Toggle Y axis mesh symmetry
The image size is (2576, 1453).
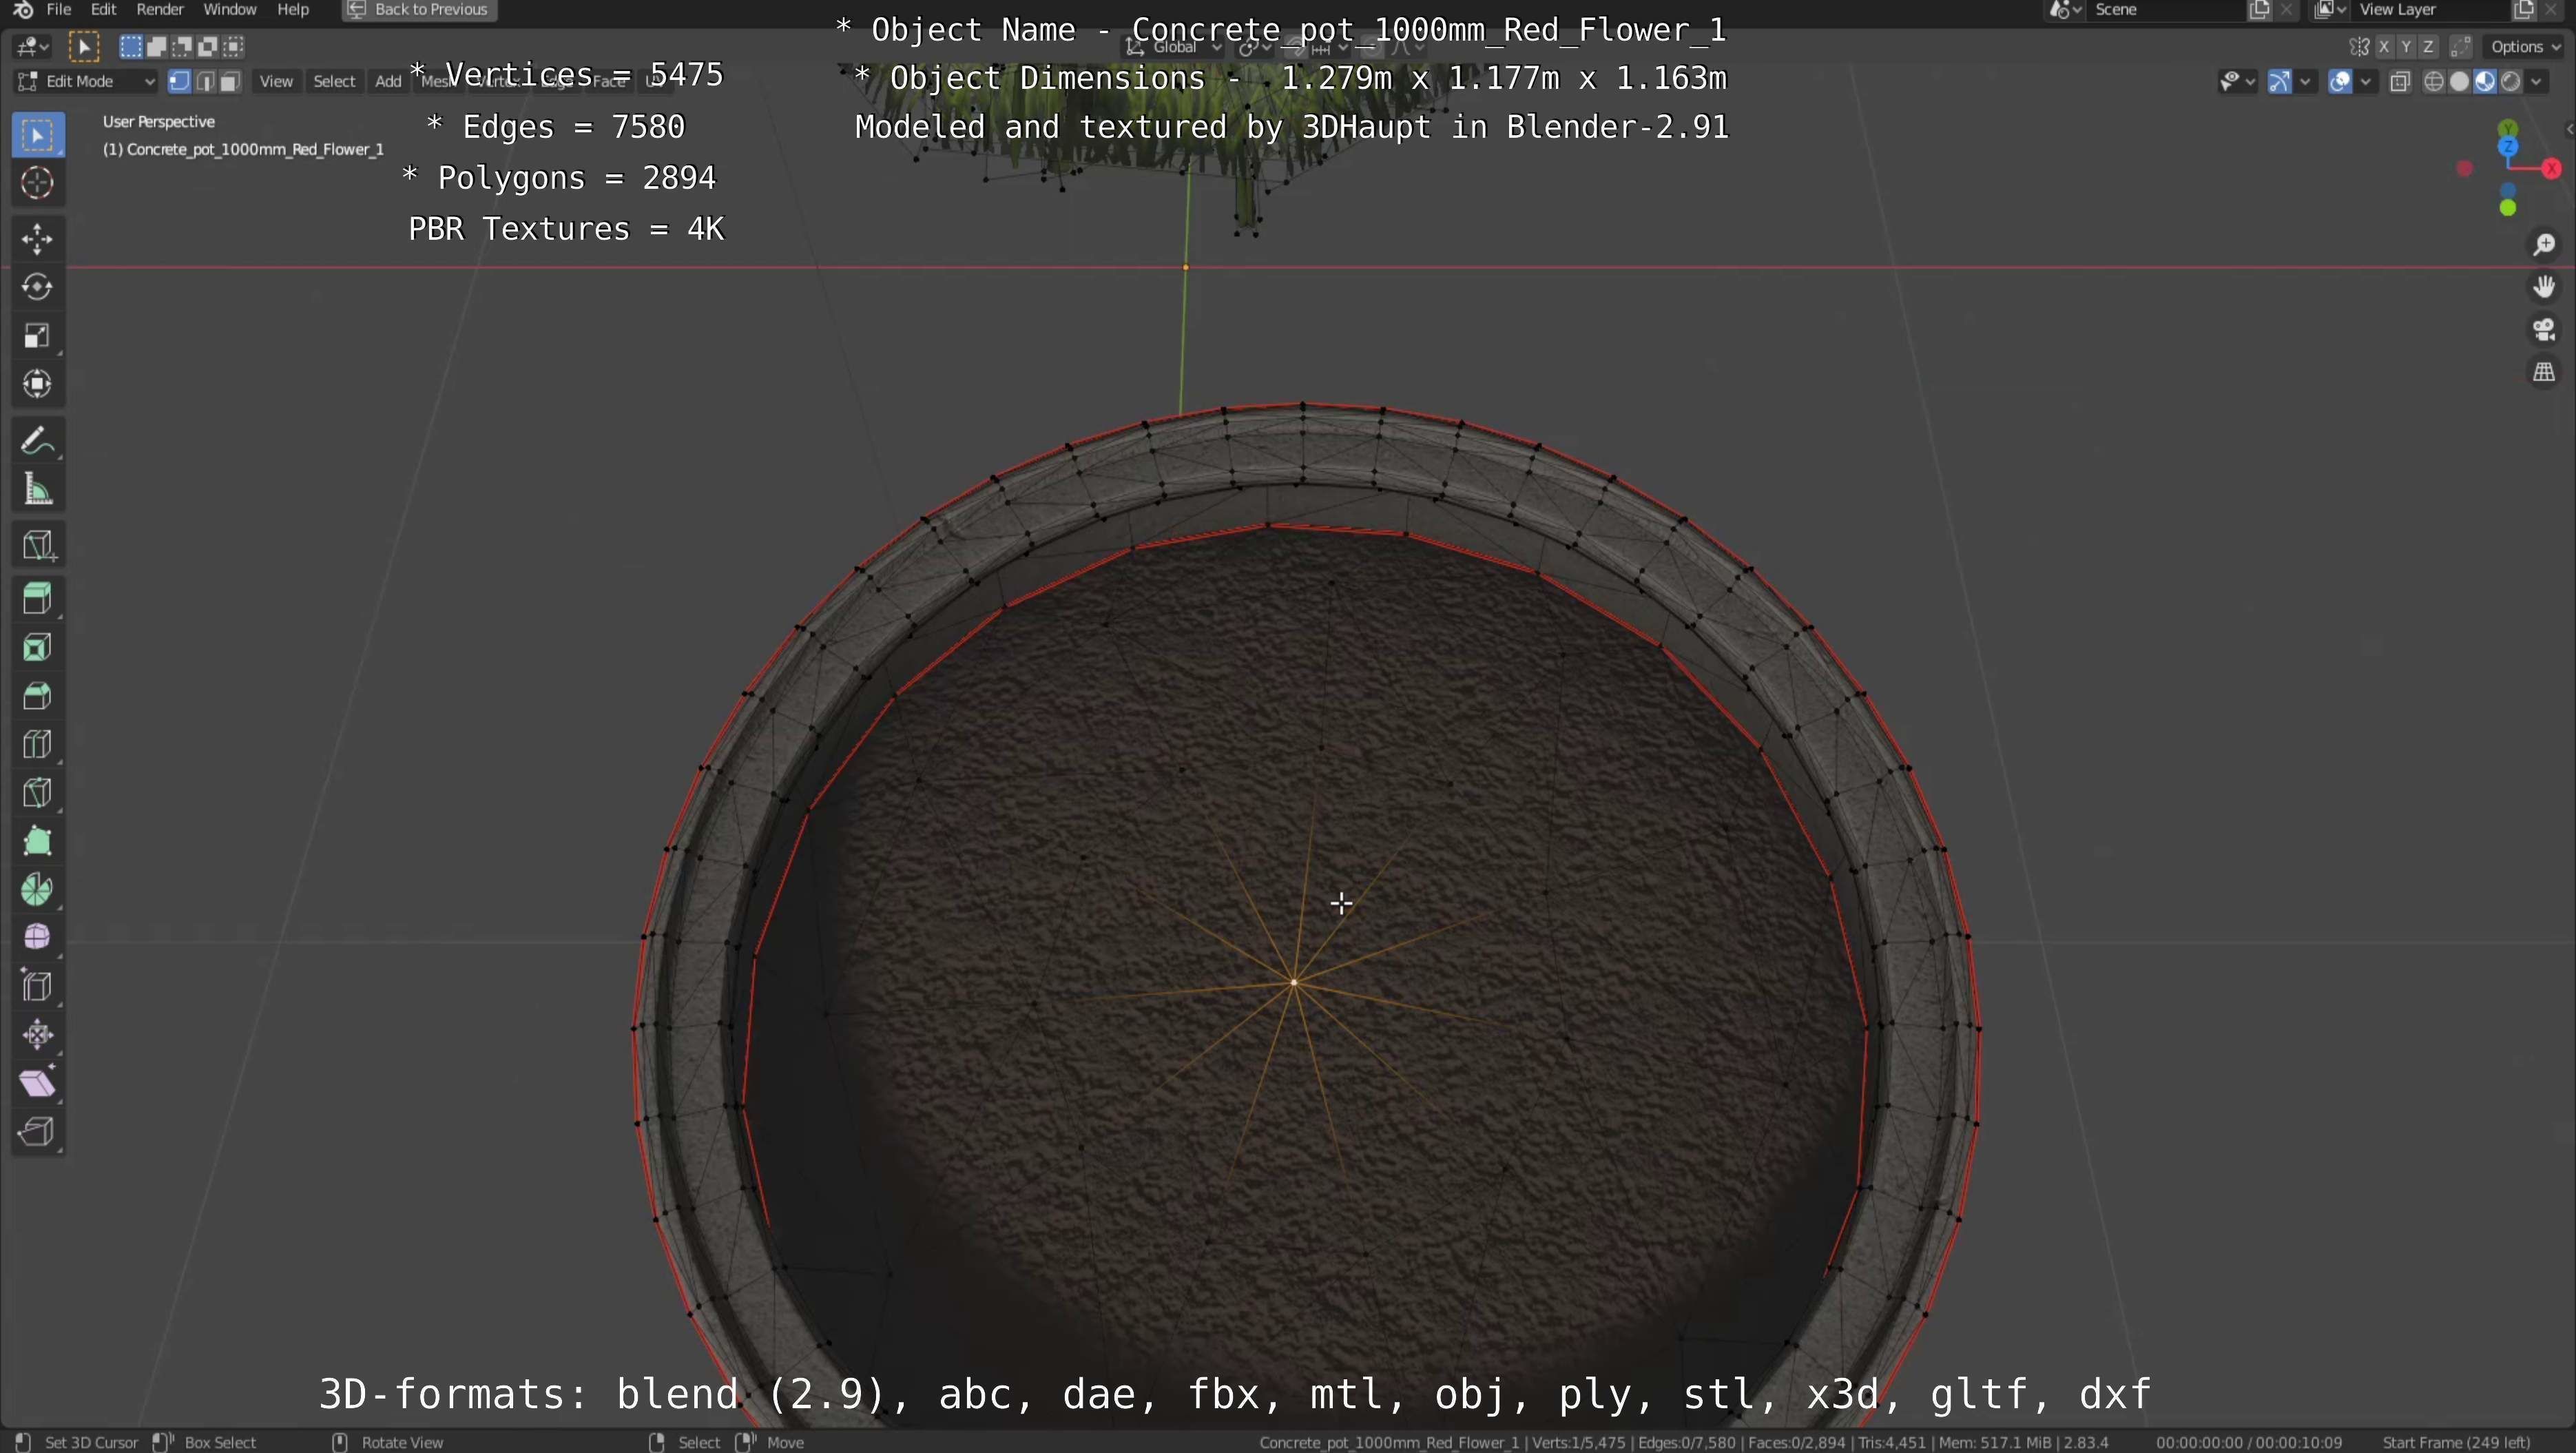(x=2407, y=47)
